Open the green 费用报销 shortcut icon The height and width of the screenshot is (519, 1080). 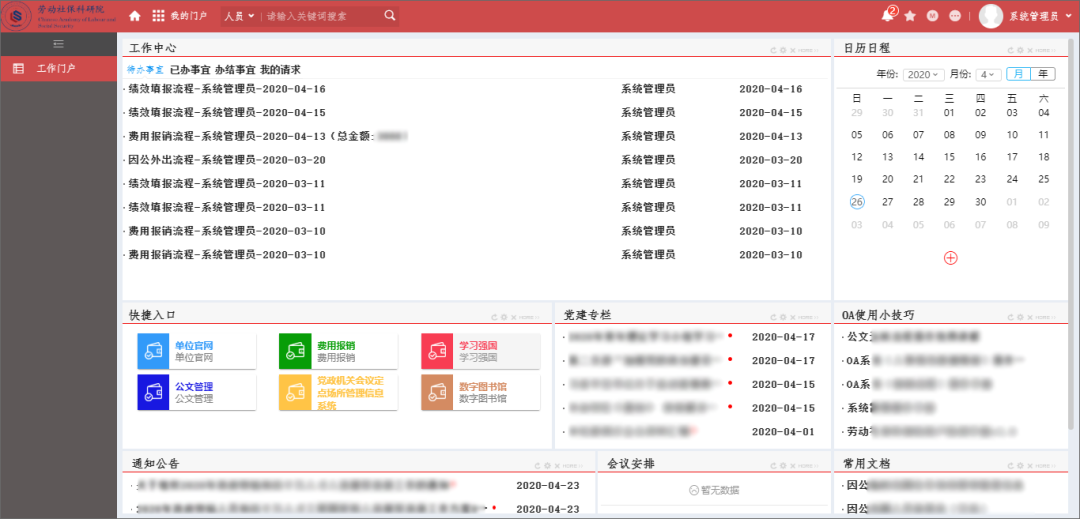295,350
